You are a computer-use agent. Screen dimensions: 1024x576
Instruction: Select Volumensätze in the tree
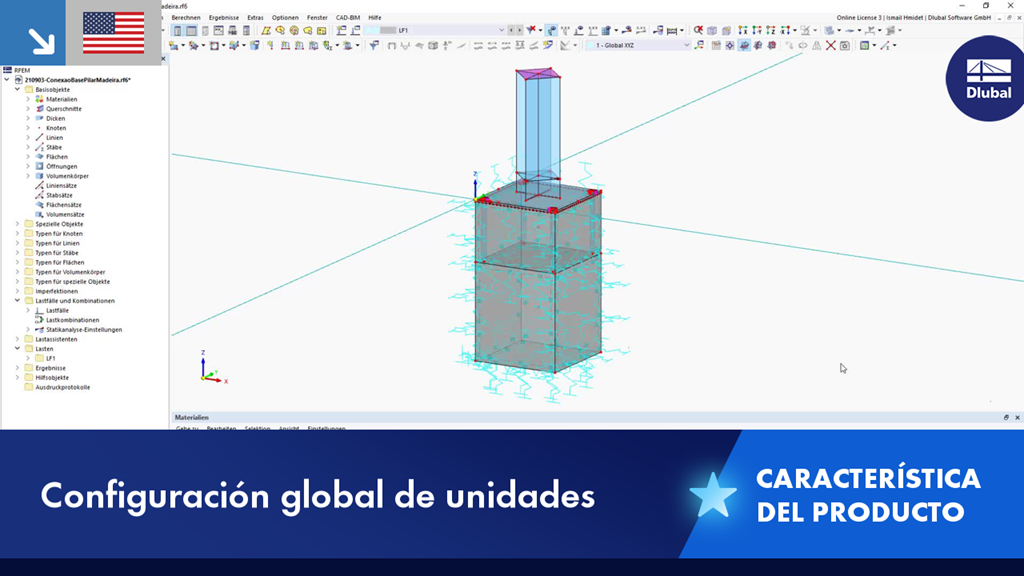[x=65, y=214]
